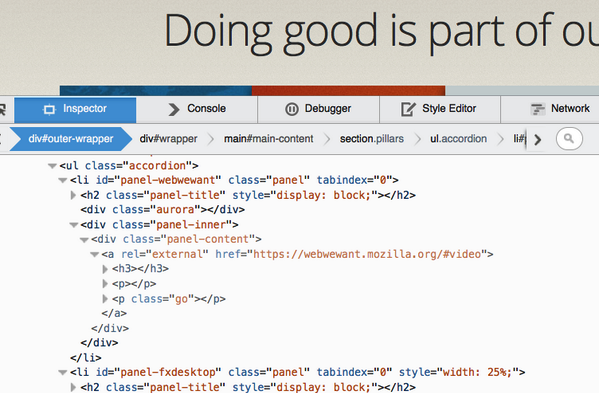The width and height of the screenshot is (599, 393).
Task: Click the Debugger pause icon
Action: point(292,110)
